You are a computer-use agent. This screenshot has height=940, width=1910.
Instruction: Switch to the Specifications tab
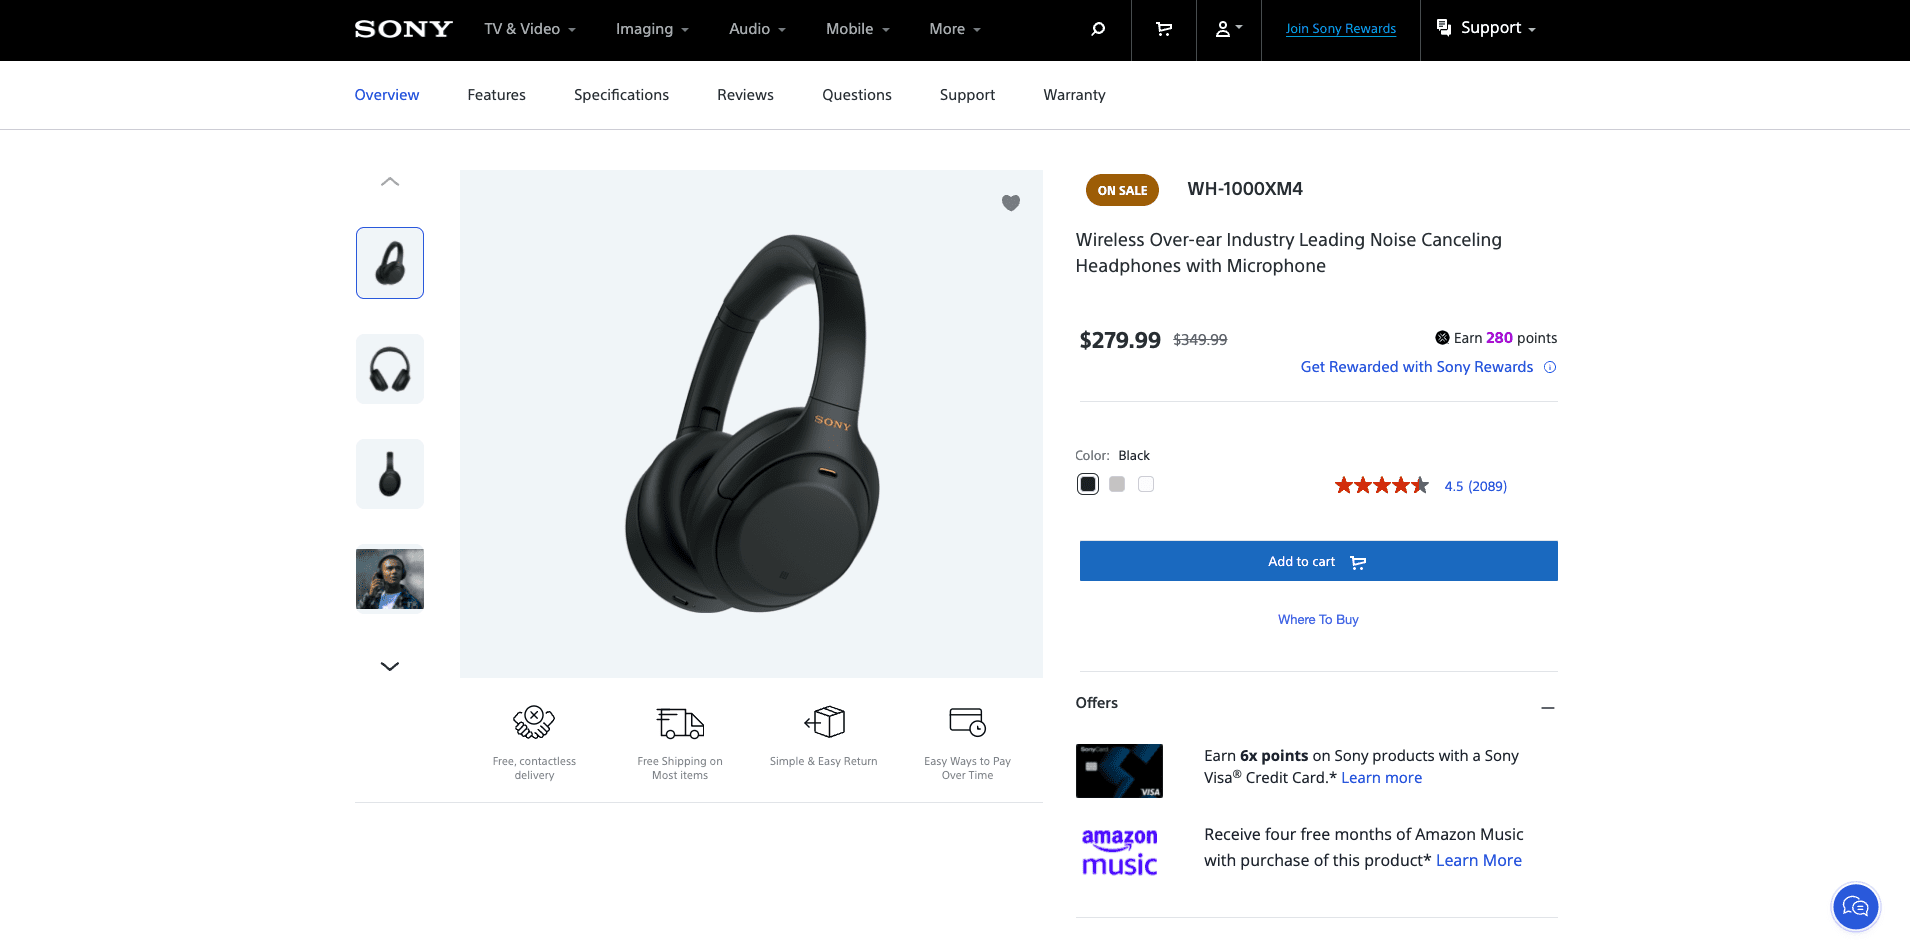click(621, 95)
